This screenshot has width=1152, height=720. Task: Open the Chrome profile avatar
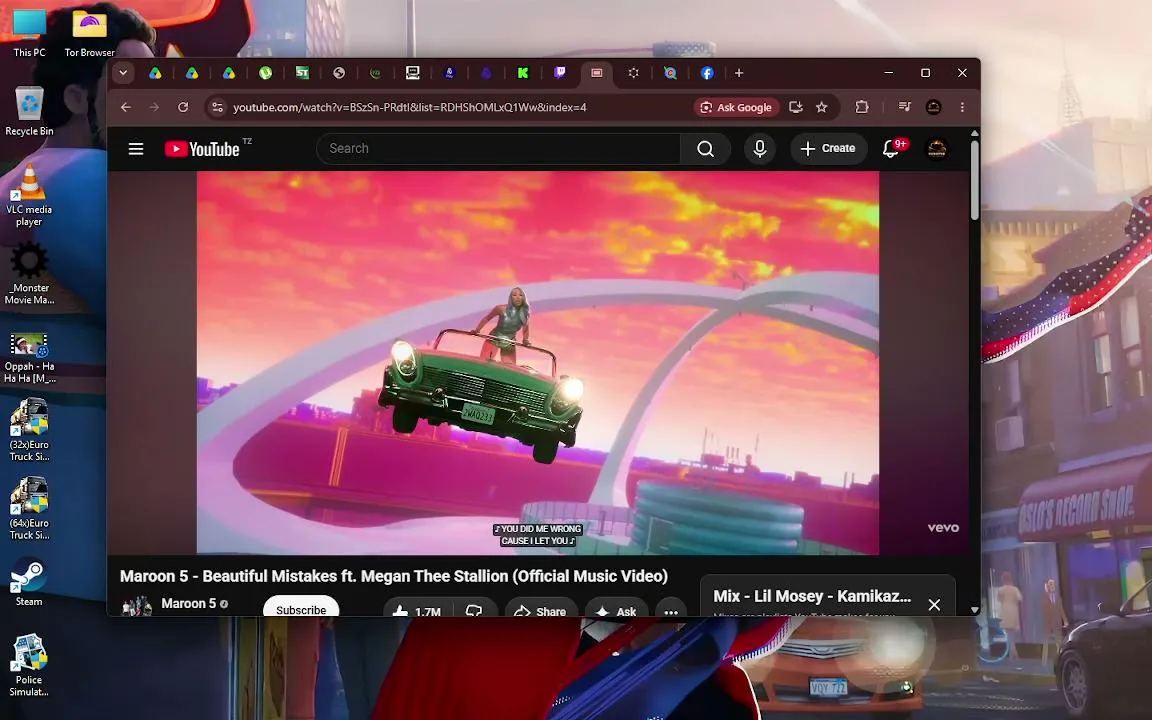933,107
